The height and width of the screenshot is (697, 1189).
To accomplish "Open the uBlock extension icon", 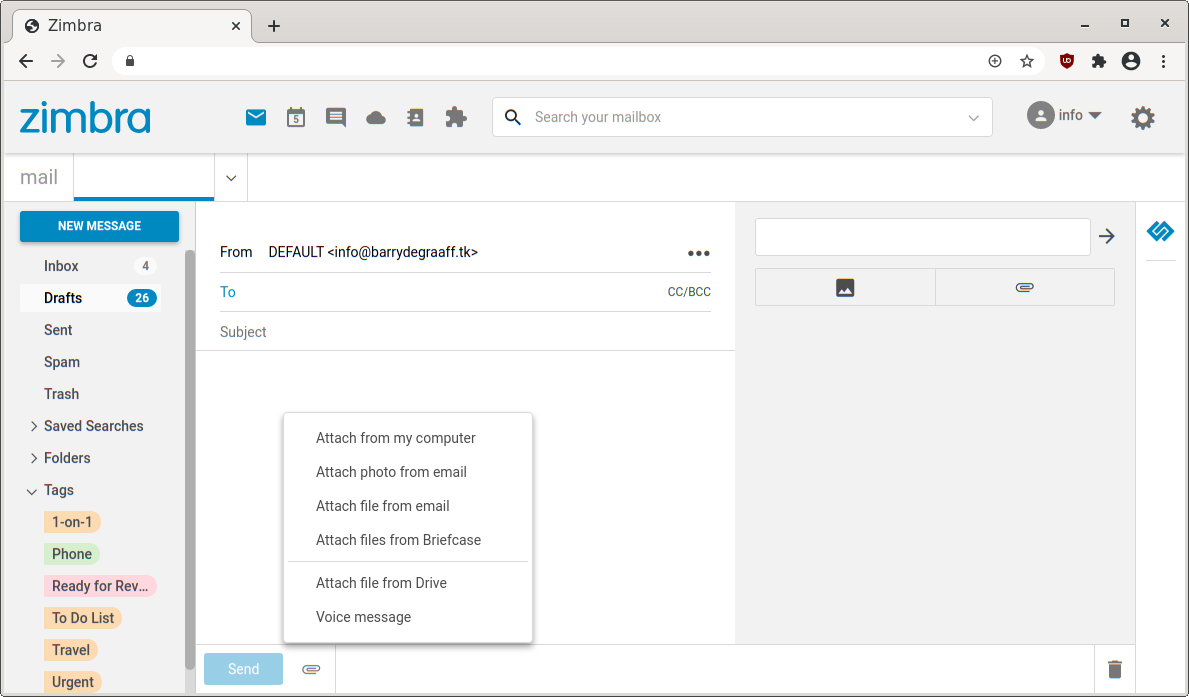I will point(1067,61).
